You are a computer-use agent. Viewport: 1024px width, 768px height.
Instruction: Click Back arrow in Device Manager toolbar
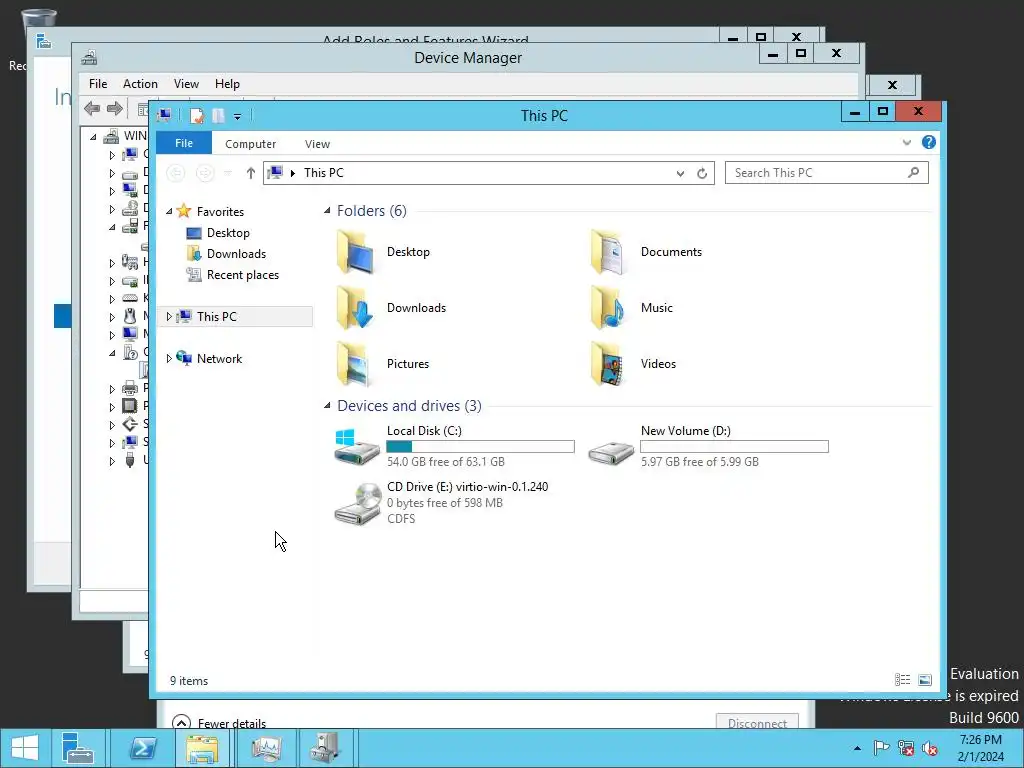coord(92,108)
